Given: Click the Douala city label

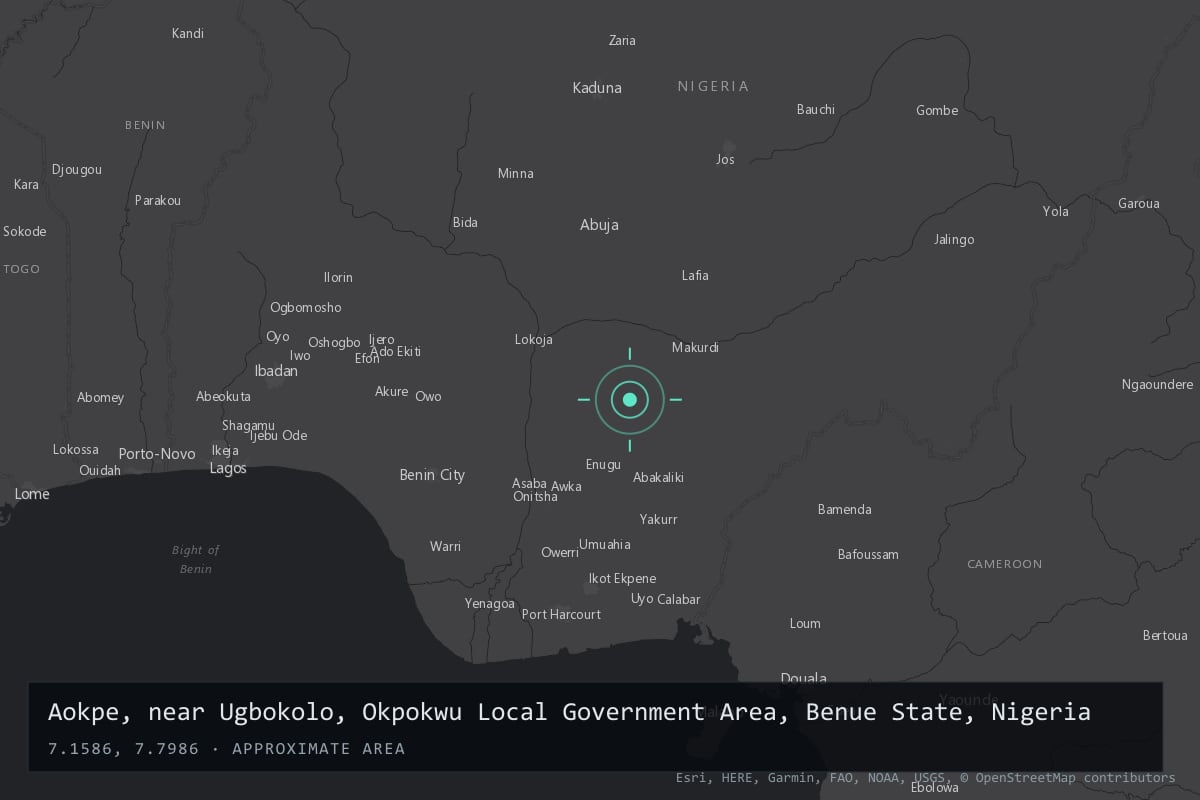Looking at the screenshot, I should pos(803,679).
